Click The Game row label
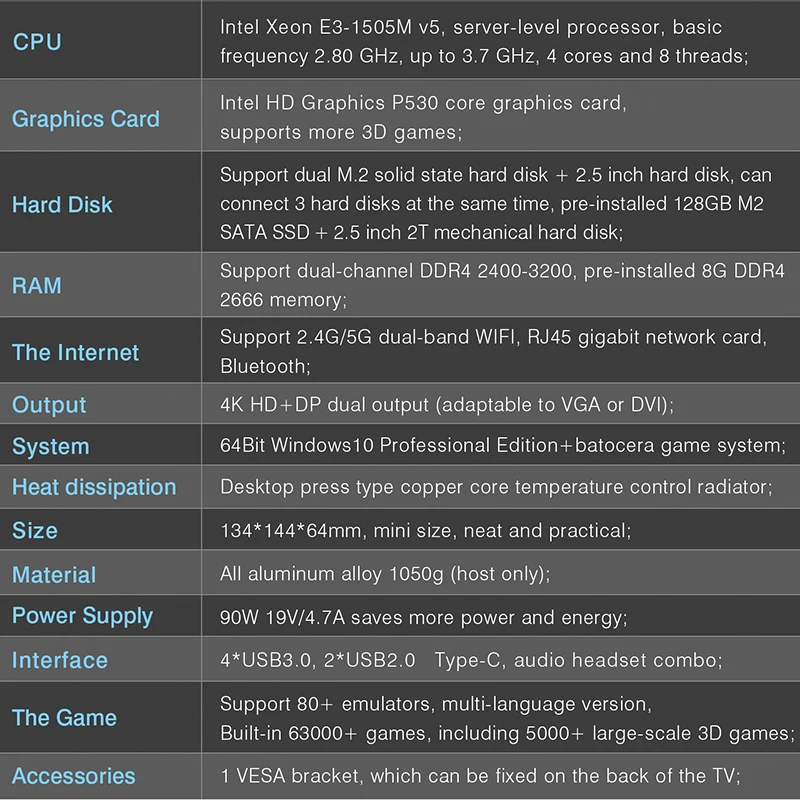The width and height of the screenshot is (800, 800). tap(65, 718)
